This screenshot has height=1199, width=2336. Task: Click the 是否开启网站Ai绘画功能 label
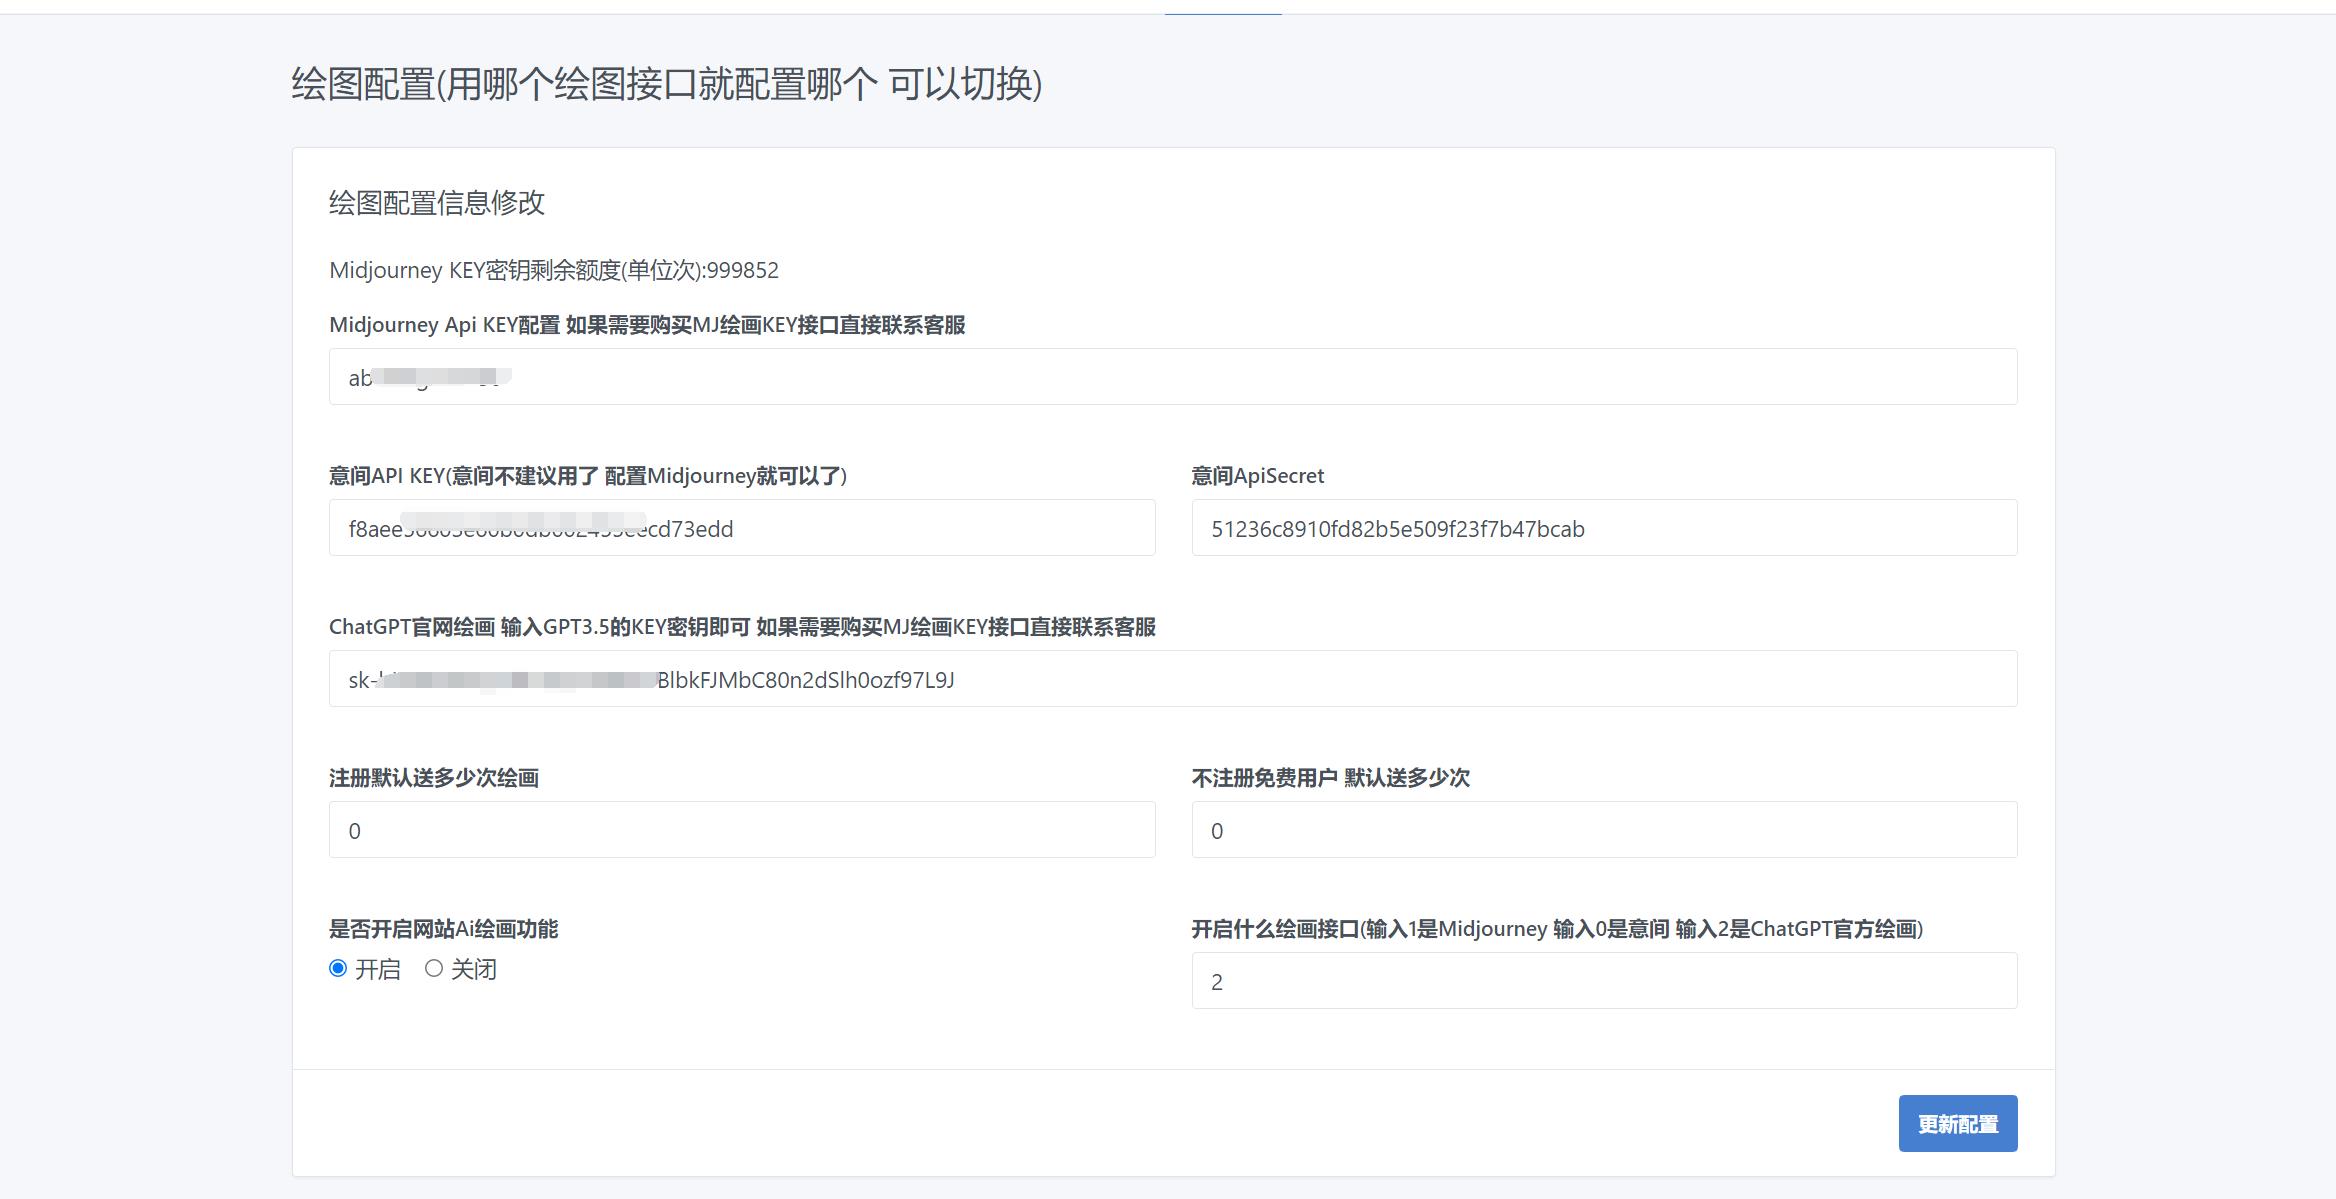point(444,929)
